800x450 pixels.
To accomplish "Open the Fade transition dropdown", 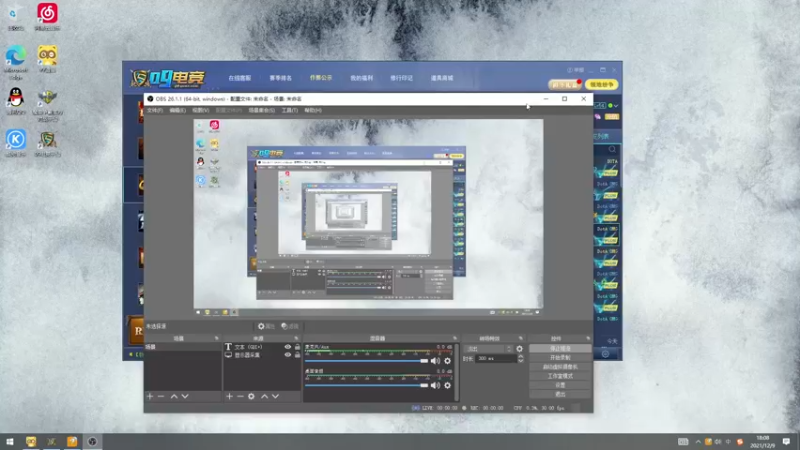I will tap(489, 349).
